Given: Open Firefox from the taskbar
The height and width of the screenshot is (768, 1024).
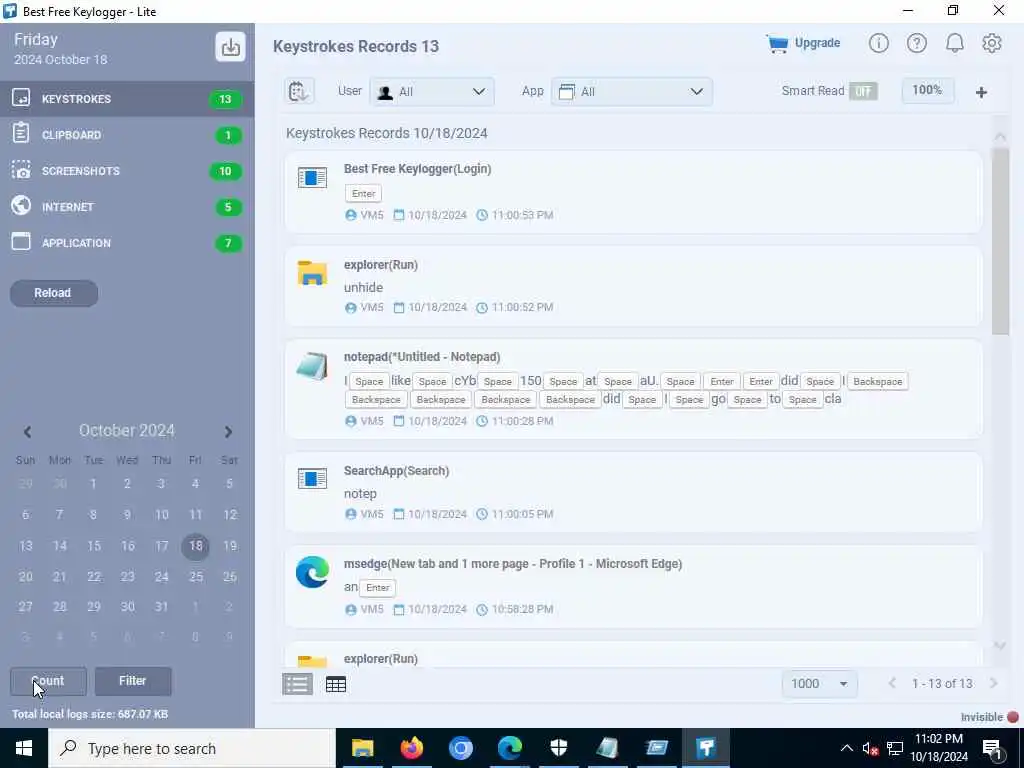Looking at the screenshot, I should click(x=411, y=748).
